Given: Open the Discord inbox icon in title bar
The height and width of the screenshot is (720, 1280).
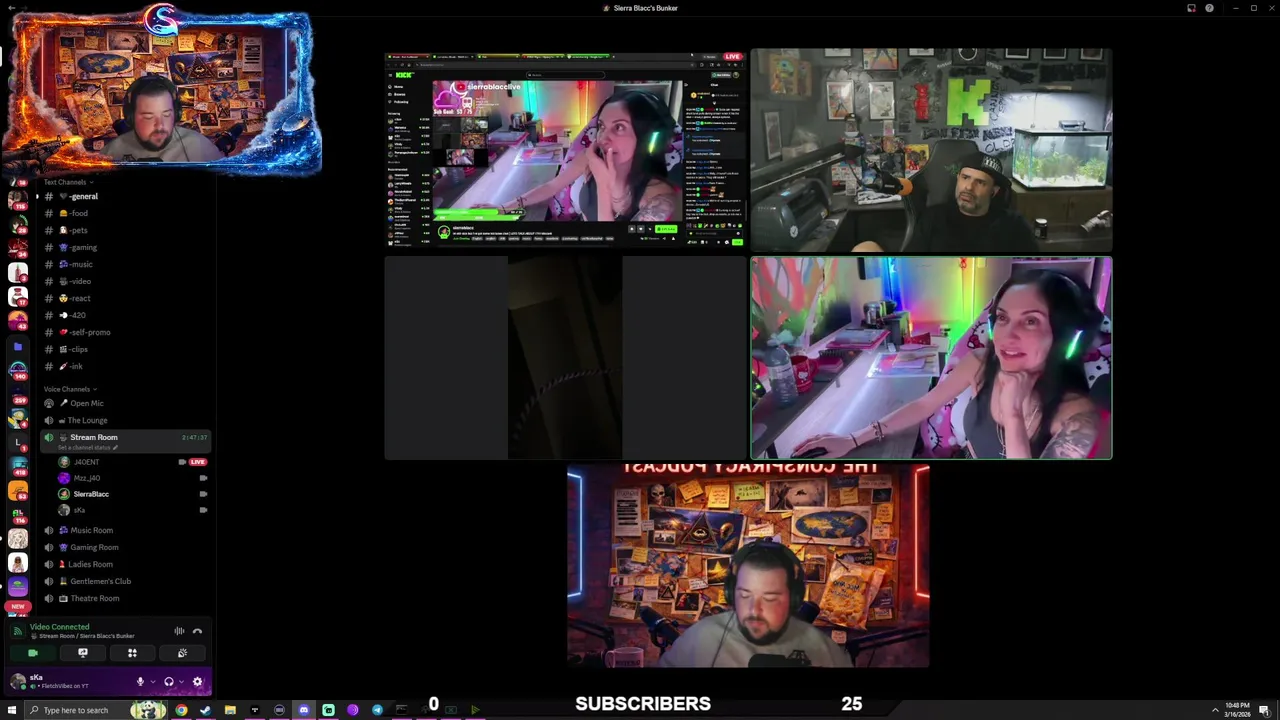Looking at the screenshot, I should [x=1191, y=8].
